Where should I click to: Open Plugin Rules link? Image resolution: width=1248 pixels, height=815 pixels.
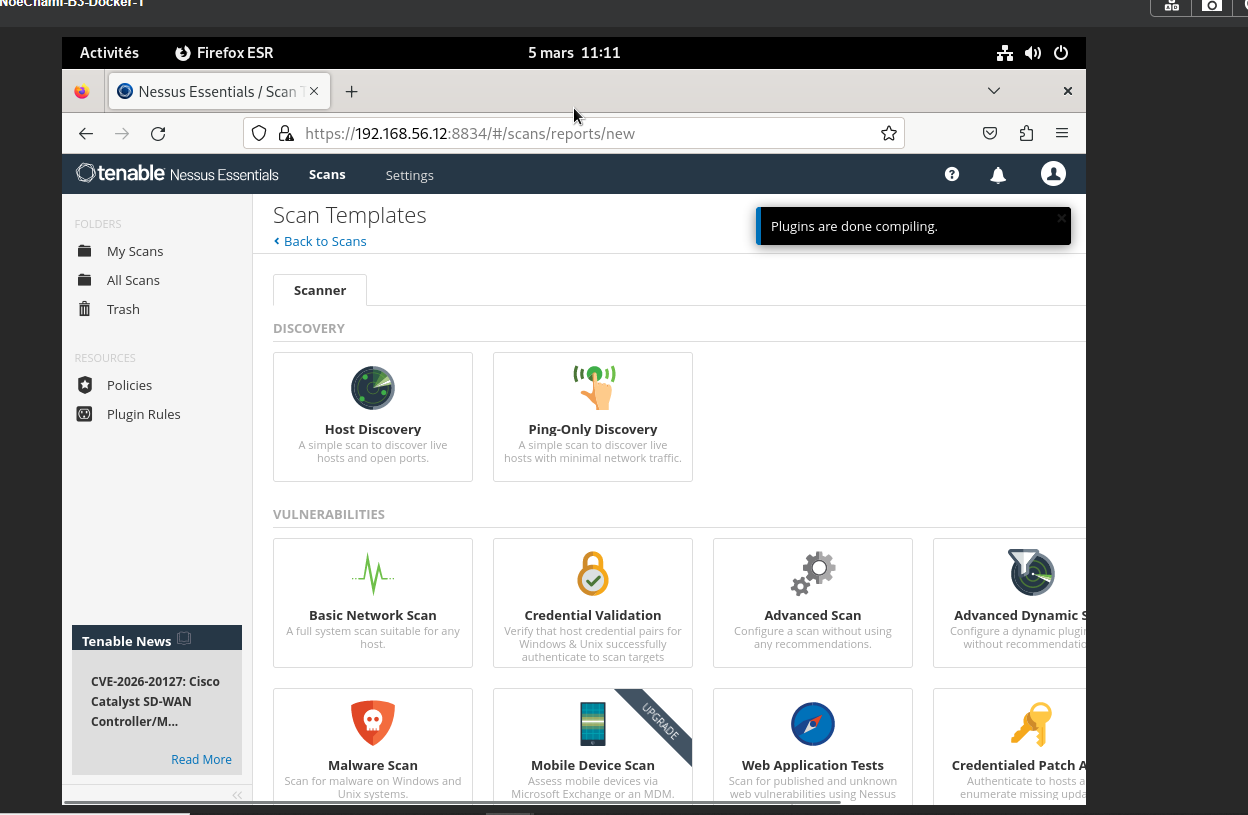point(144,414)
